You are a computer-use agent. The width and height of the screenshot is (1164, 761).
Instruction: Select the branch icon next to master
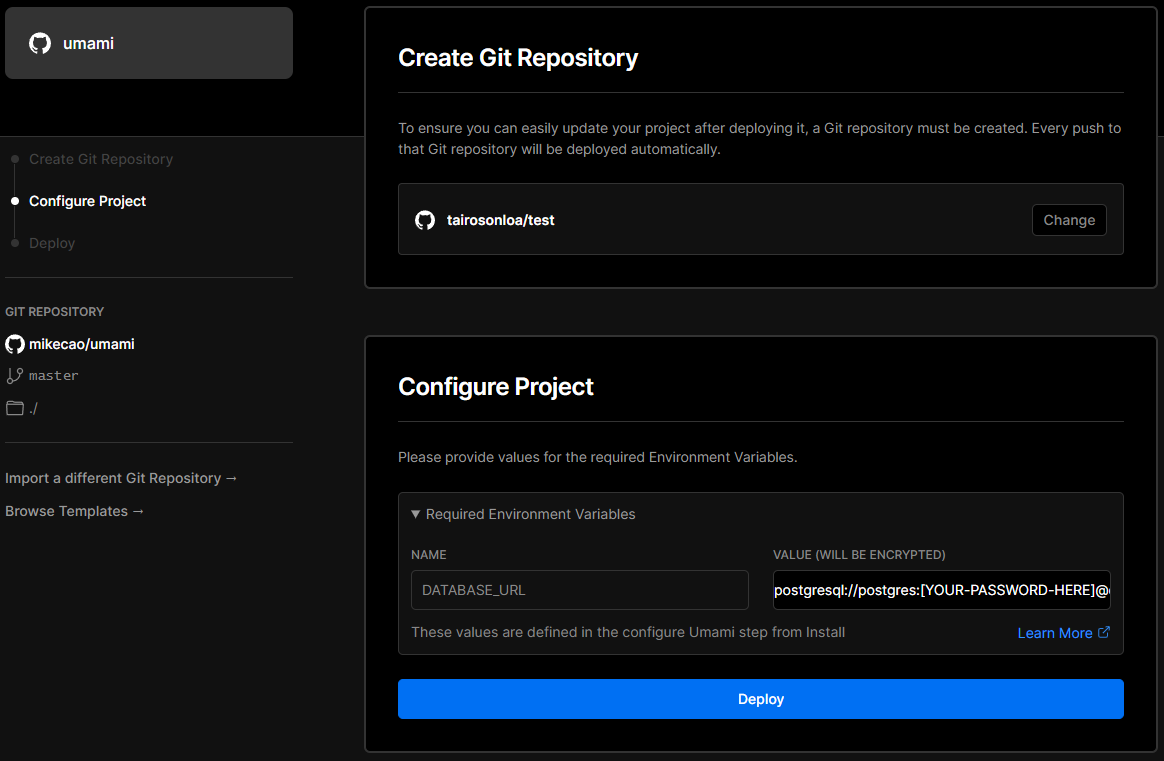(14, 375)
